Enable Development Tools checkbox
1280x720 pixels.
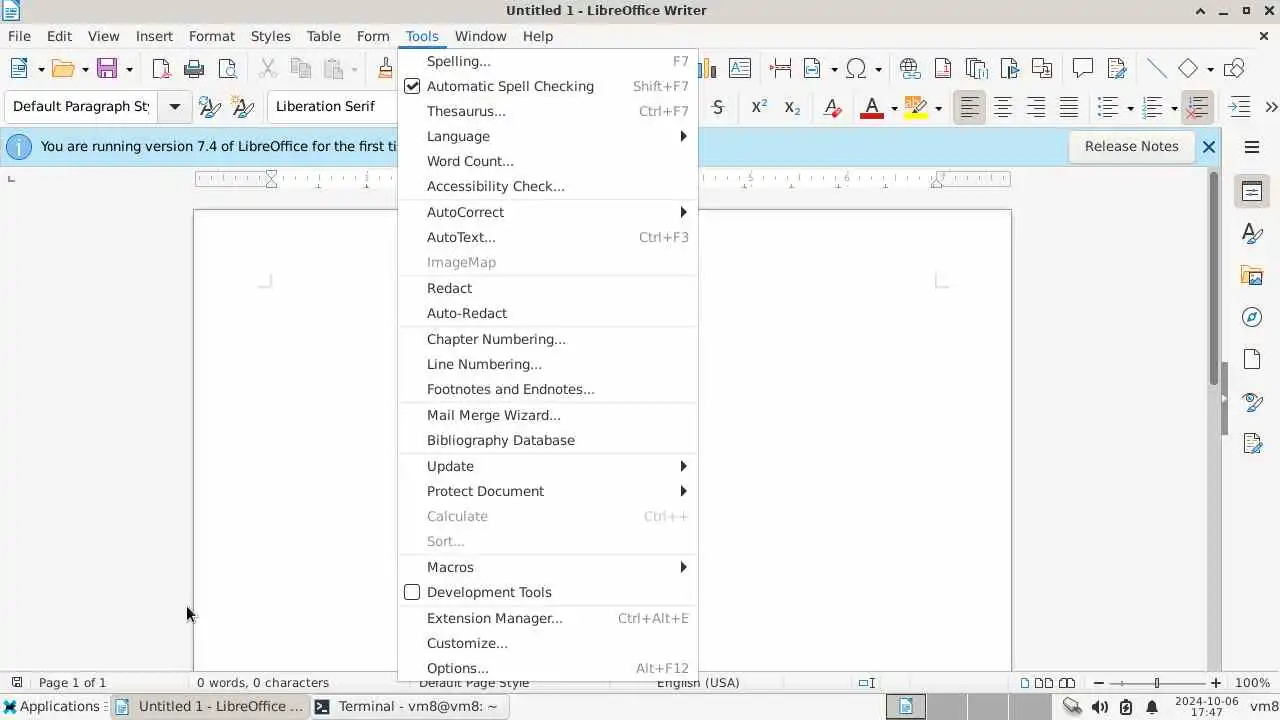(412, 592)
